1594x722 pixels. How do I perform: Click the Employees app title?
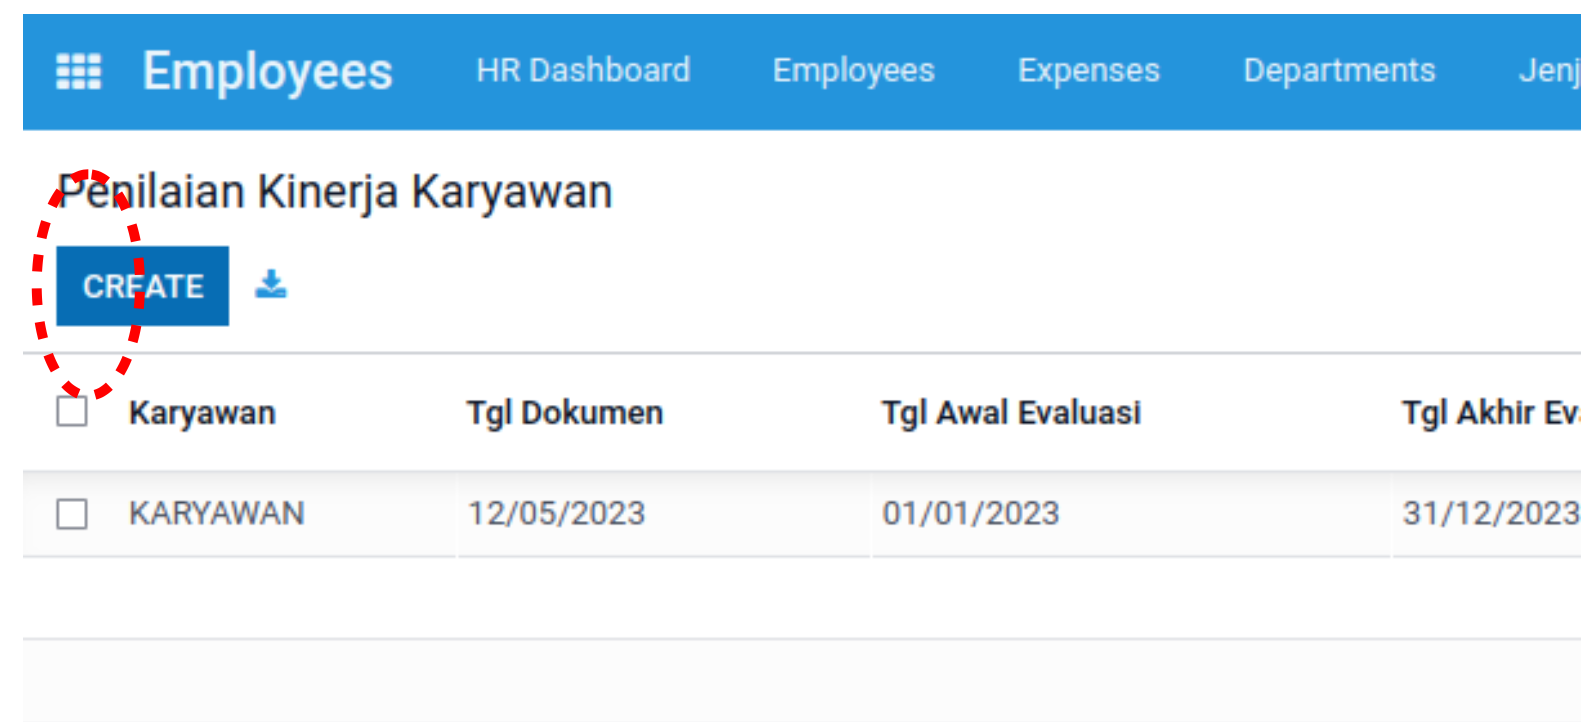tap(267, 71)
